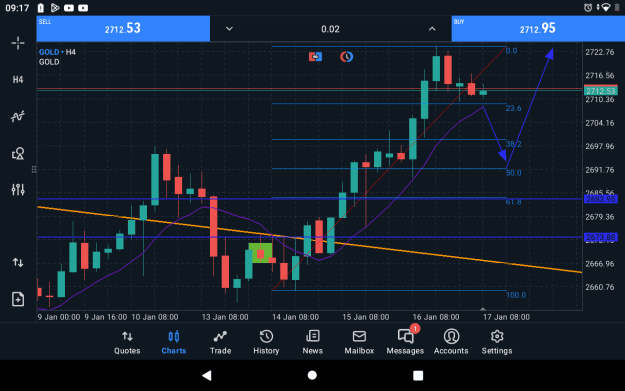The image size is (625, 391).
Task: Tap the alarm icon in status bar
Action: click(x=588, y=8)
